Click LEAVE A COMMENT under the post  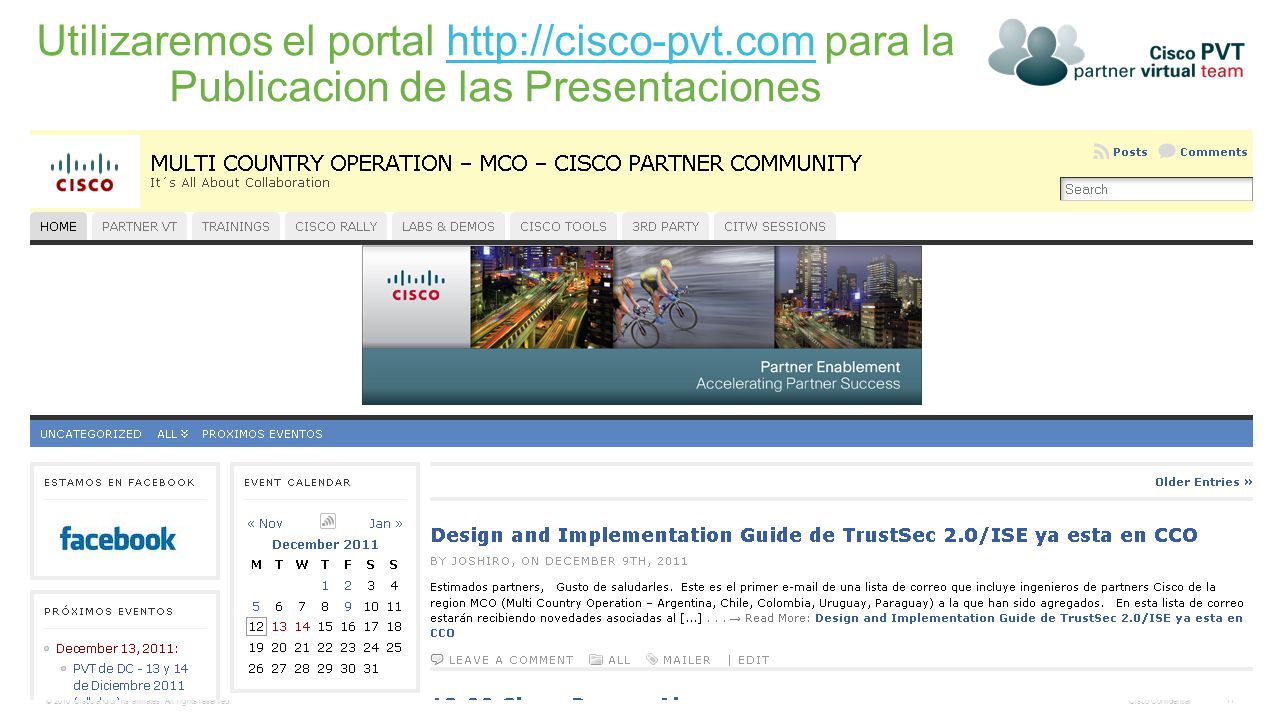511,660
